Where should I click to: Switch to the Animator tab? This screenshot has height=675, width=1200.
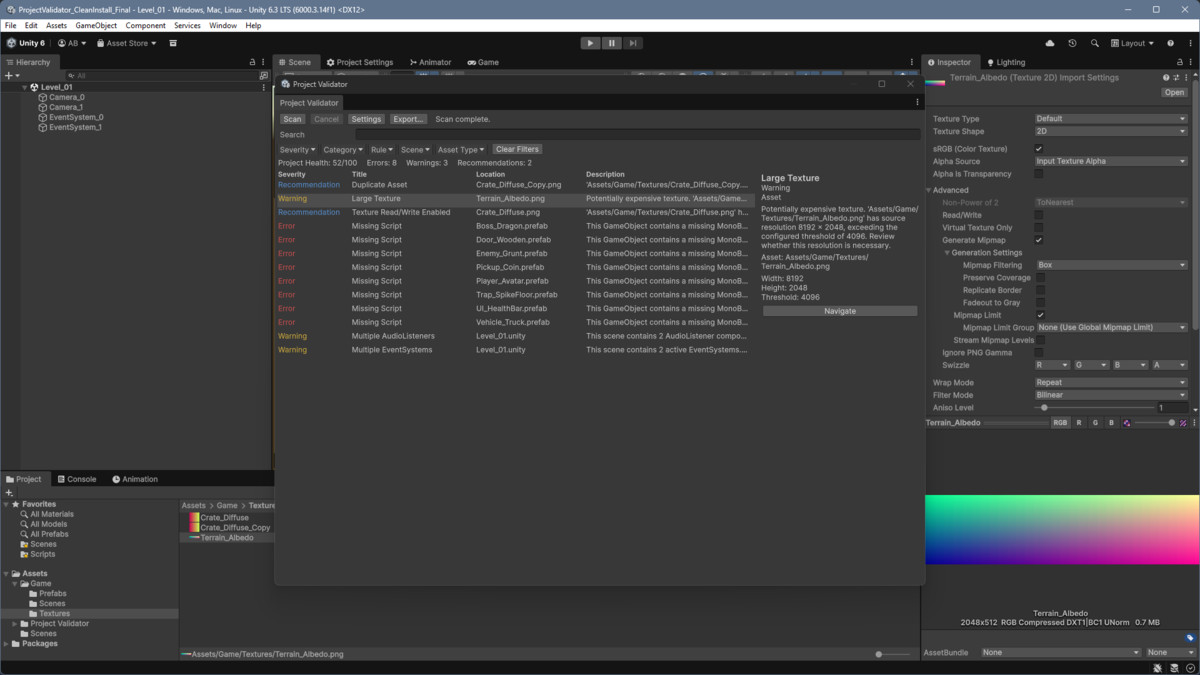coord(430,62)
